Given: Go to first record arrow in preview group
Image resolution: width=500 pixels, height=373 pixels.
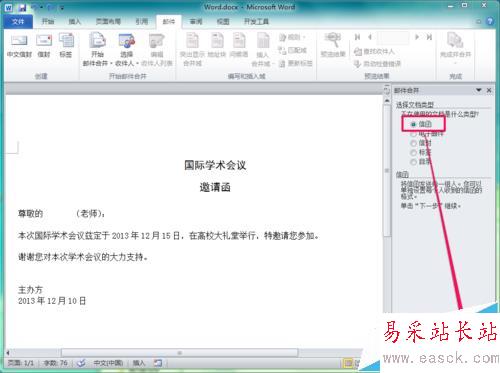Looking at the screenshot, I should tap(357, 37).
